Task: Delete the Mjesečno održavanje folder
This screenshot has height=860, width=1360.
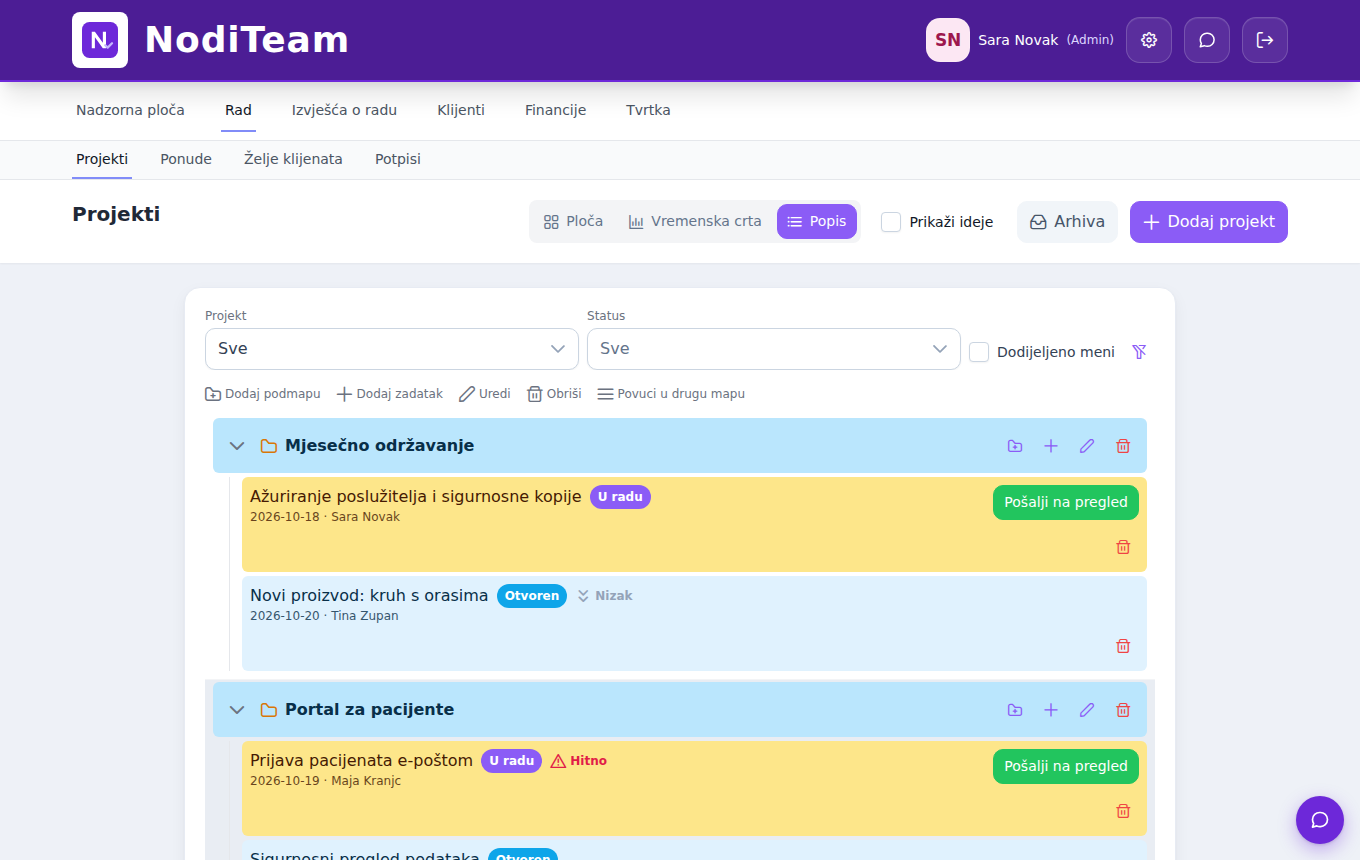Action: [1123, 446]
